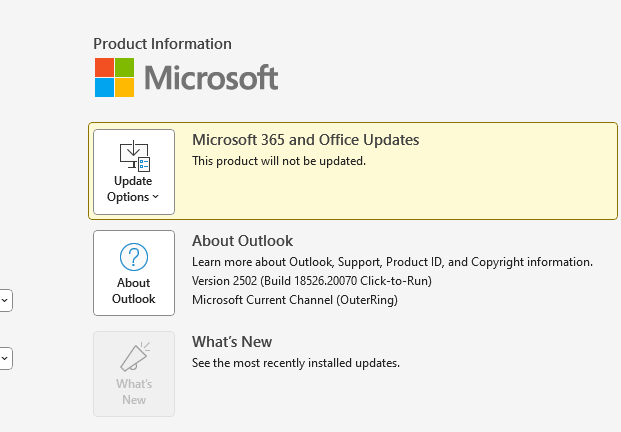621x432 pixels.
Task: Select the Microsoft 365 and Office Updates heading
Action: (305, 140)
